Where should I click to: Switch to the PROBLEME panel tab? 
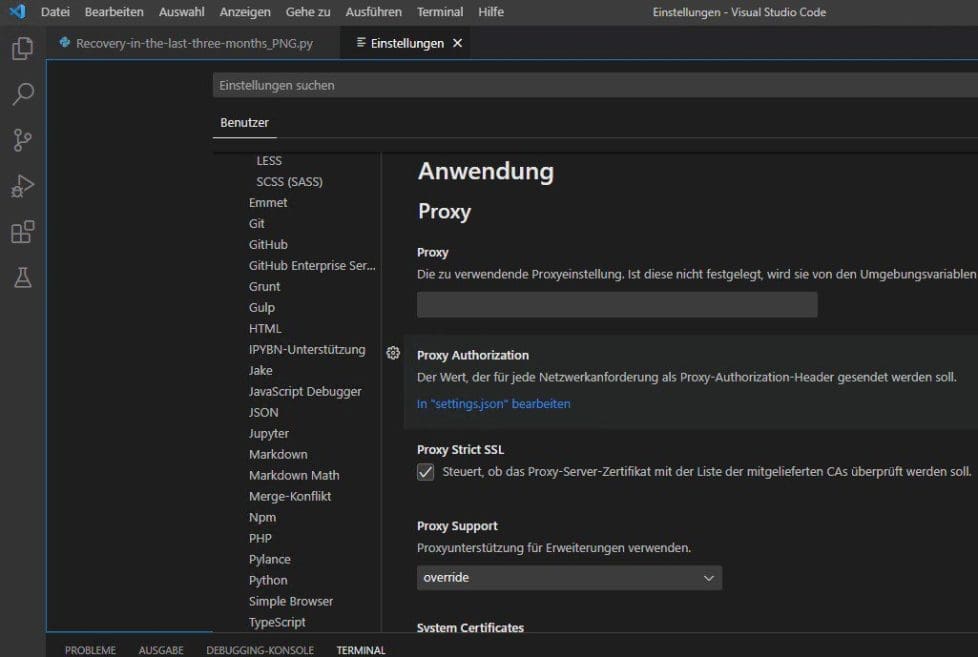90,650
